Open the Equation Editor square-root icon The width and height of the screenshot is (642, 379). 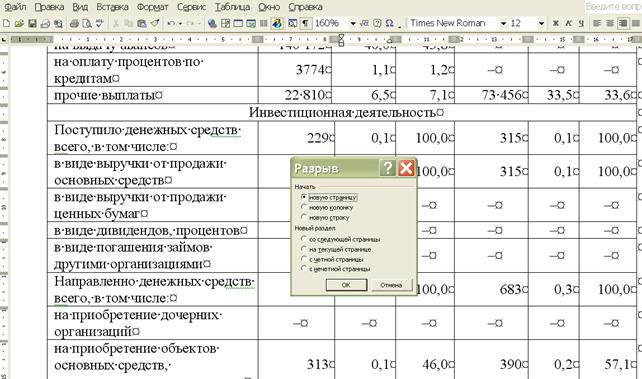364,24
